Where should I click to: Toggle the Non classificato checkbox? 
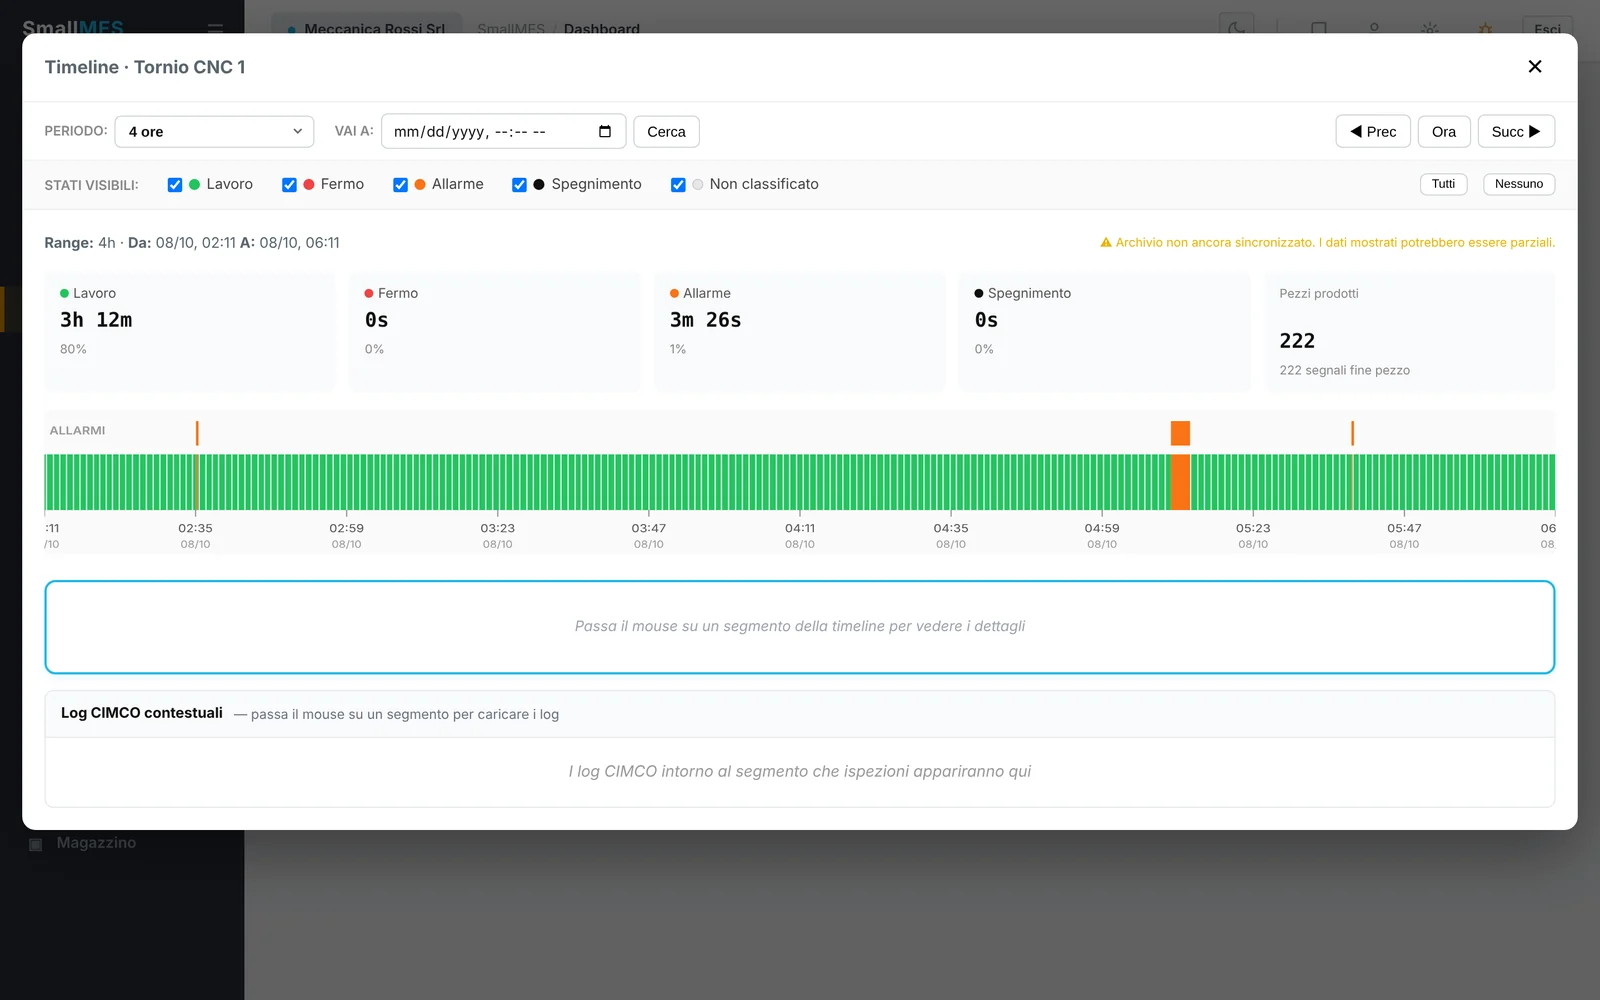[x=678, y=185]
